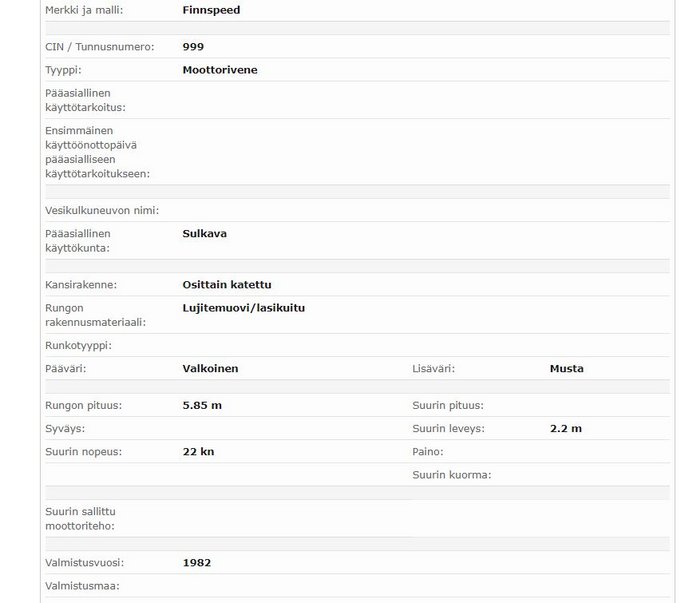Click the Musta additional color value

pos(566,369)
